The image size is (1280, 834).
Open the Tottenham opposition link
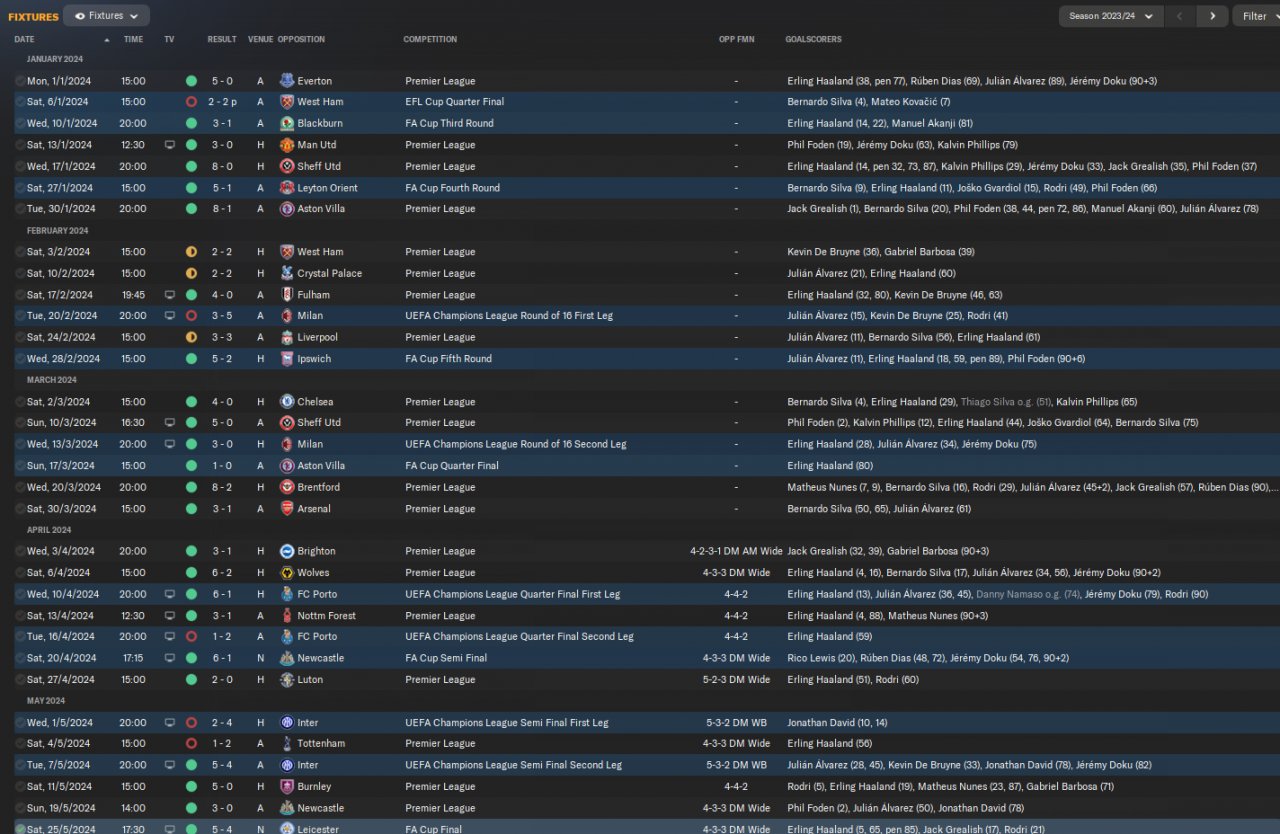321,744
